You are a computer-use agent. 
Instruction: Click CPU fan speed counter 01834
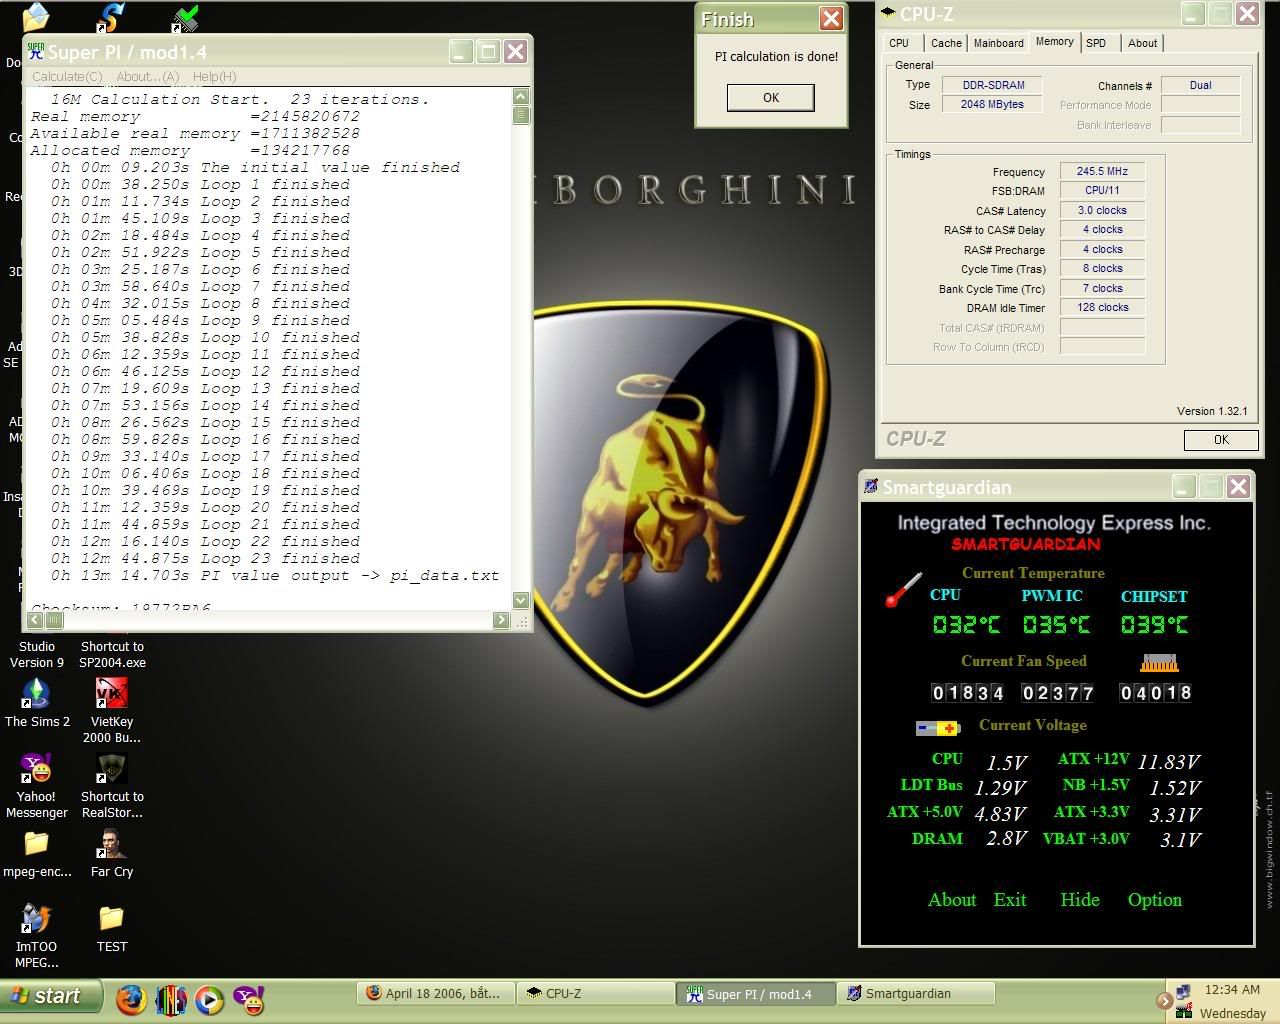pos(967,692)
